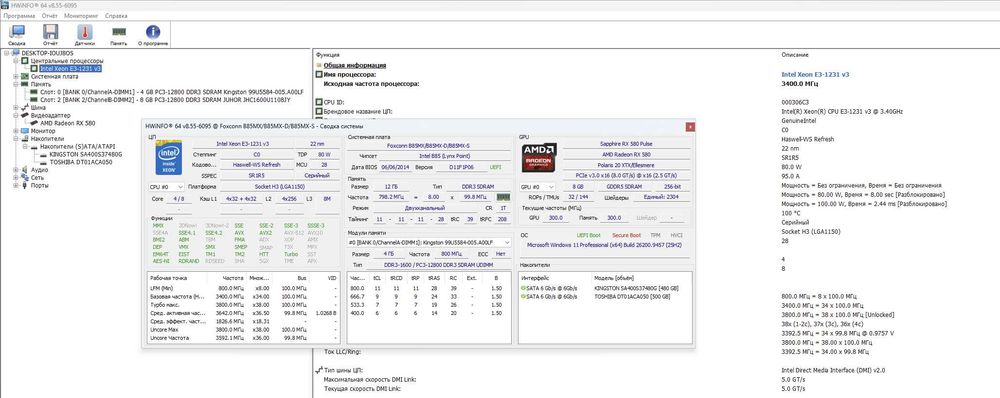This screenshot has height=398, width=1000.
Task: Open the Отчёт menu in menu bar
Action: (50, 15)
